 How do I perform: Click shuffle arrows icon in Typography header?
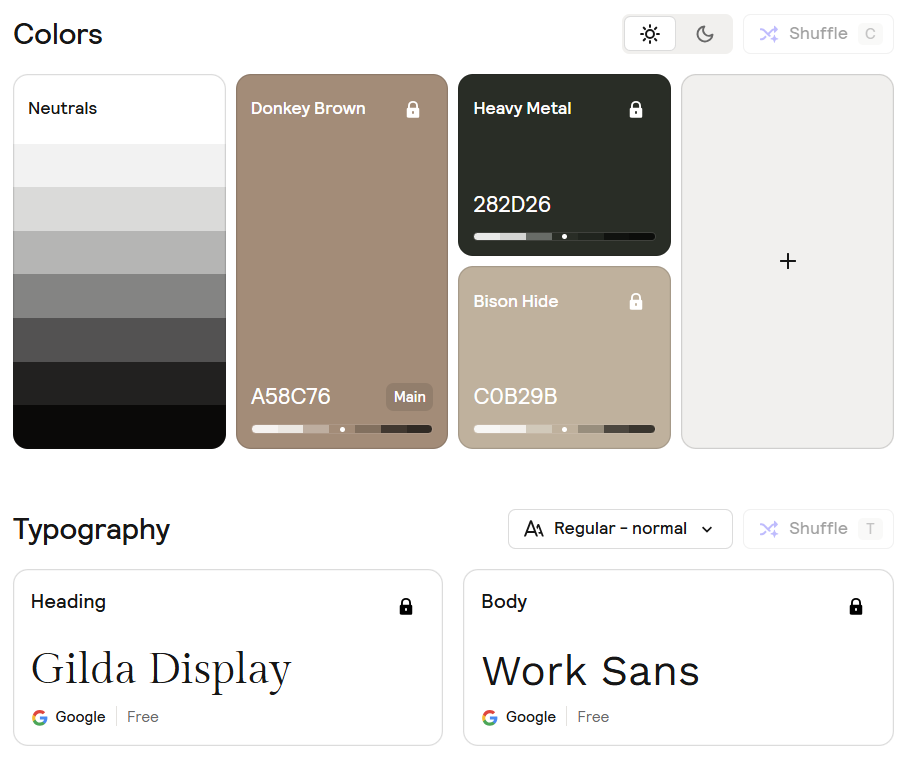pos(769,529)
